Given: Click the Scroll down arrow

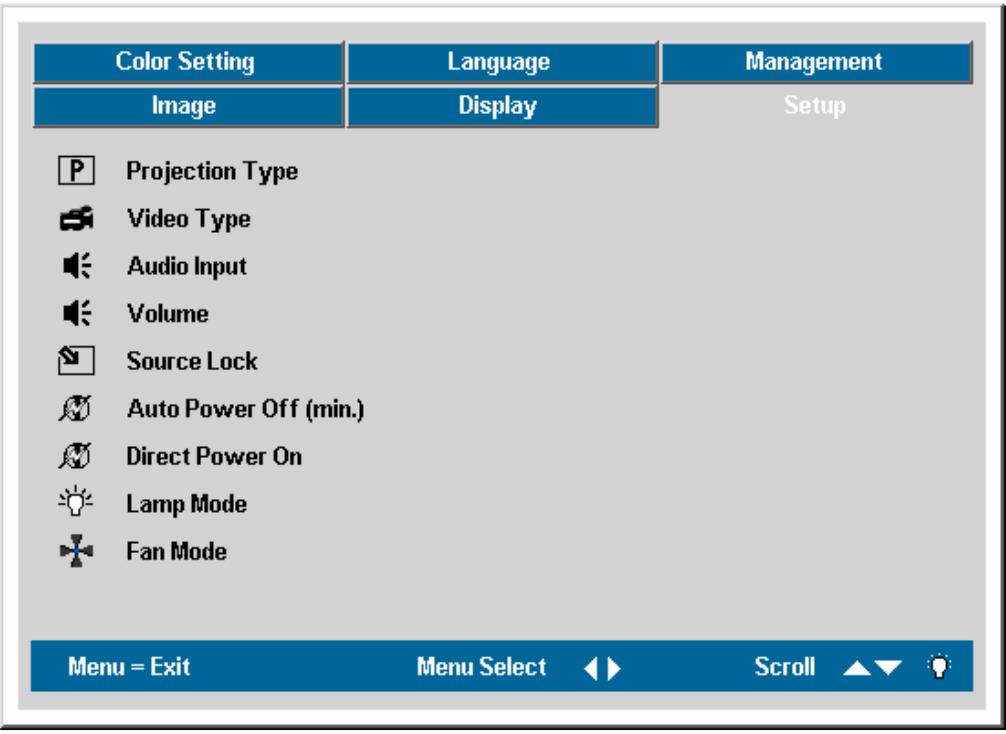Looking at the screenshot, I should (888, 669).
